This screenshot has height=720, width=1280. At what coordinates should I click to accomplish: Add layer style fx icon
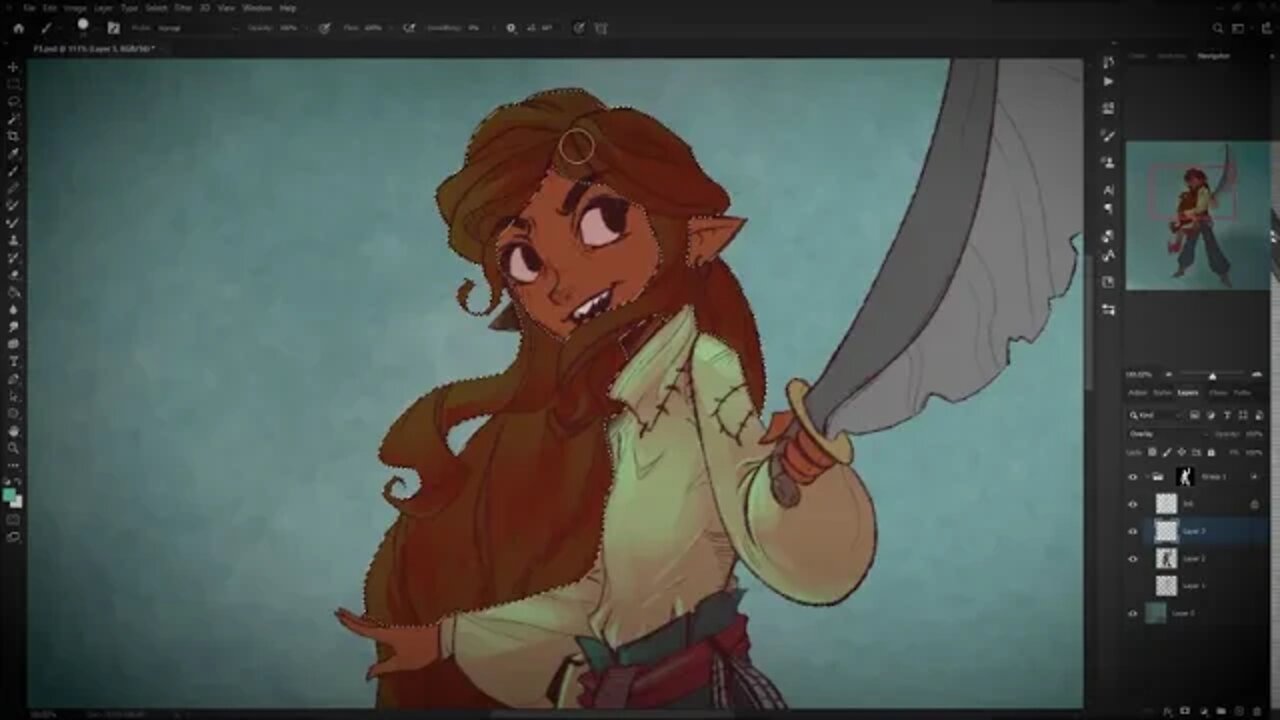coord(1167,711)
